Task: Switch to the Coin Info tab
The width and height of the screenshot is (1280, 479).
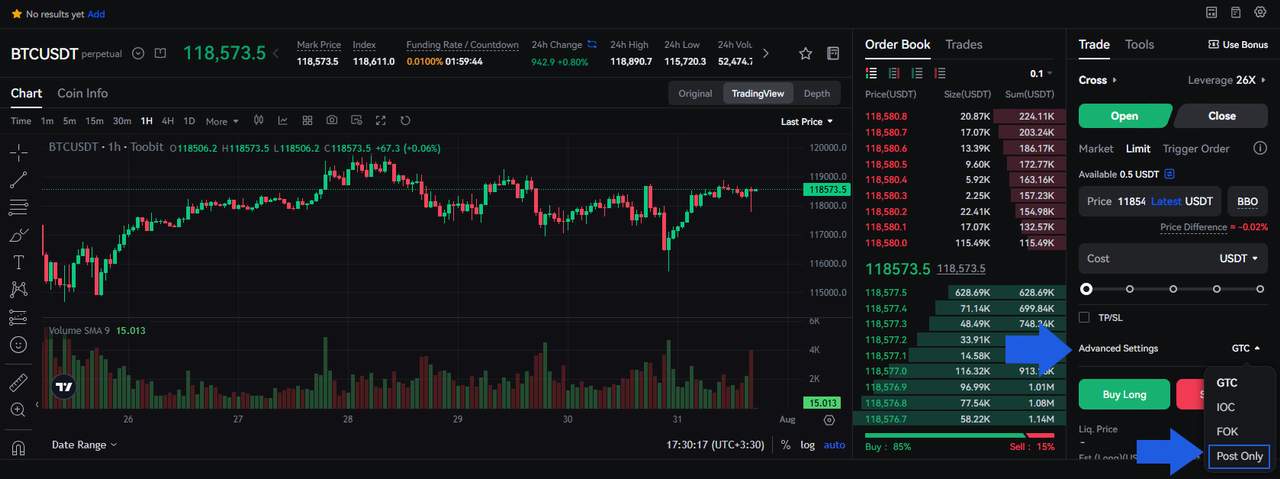Action: click(x=82, y=93)
